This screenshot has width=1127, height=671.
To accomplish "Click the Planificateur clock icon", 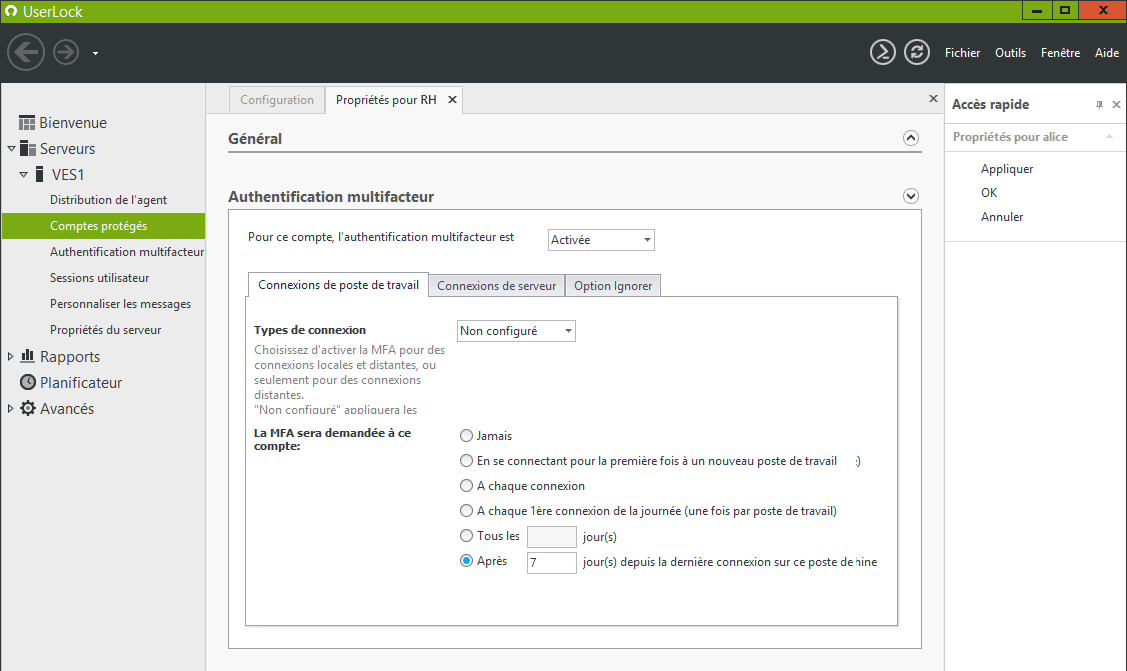I will point(28,382).
